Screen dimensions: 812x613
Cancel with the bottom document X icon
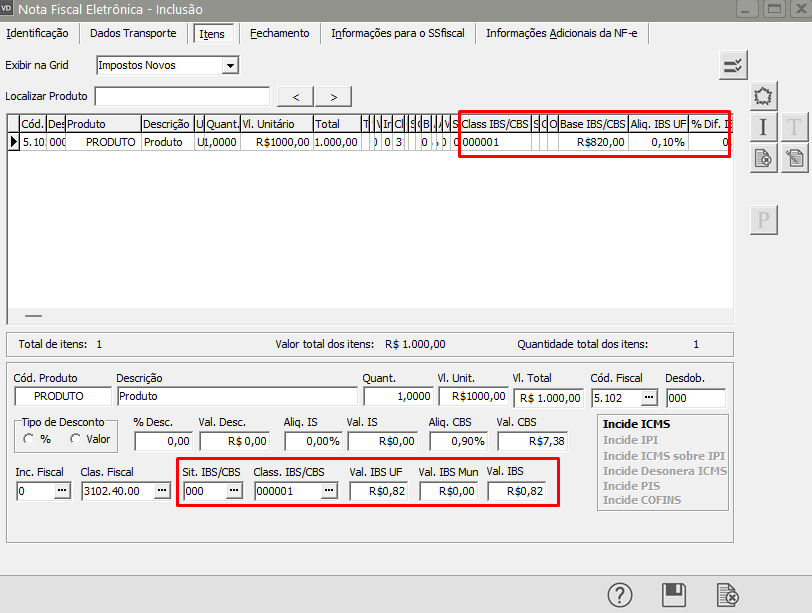click(729, 595)
